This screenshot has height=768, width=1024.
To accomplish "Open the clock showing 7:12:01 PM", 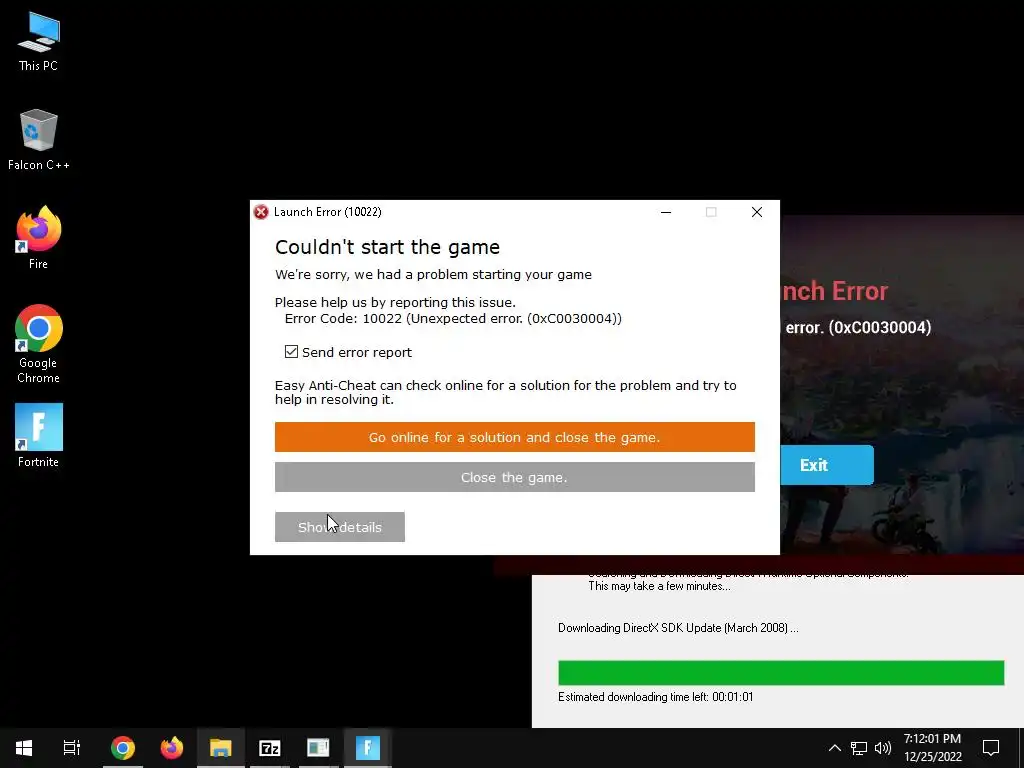I will 933,748.
